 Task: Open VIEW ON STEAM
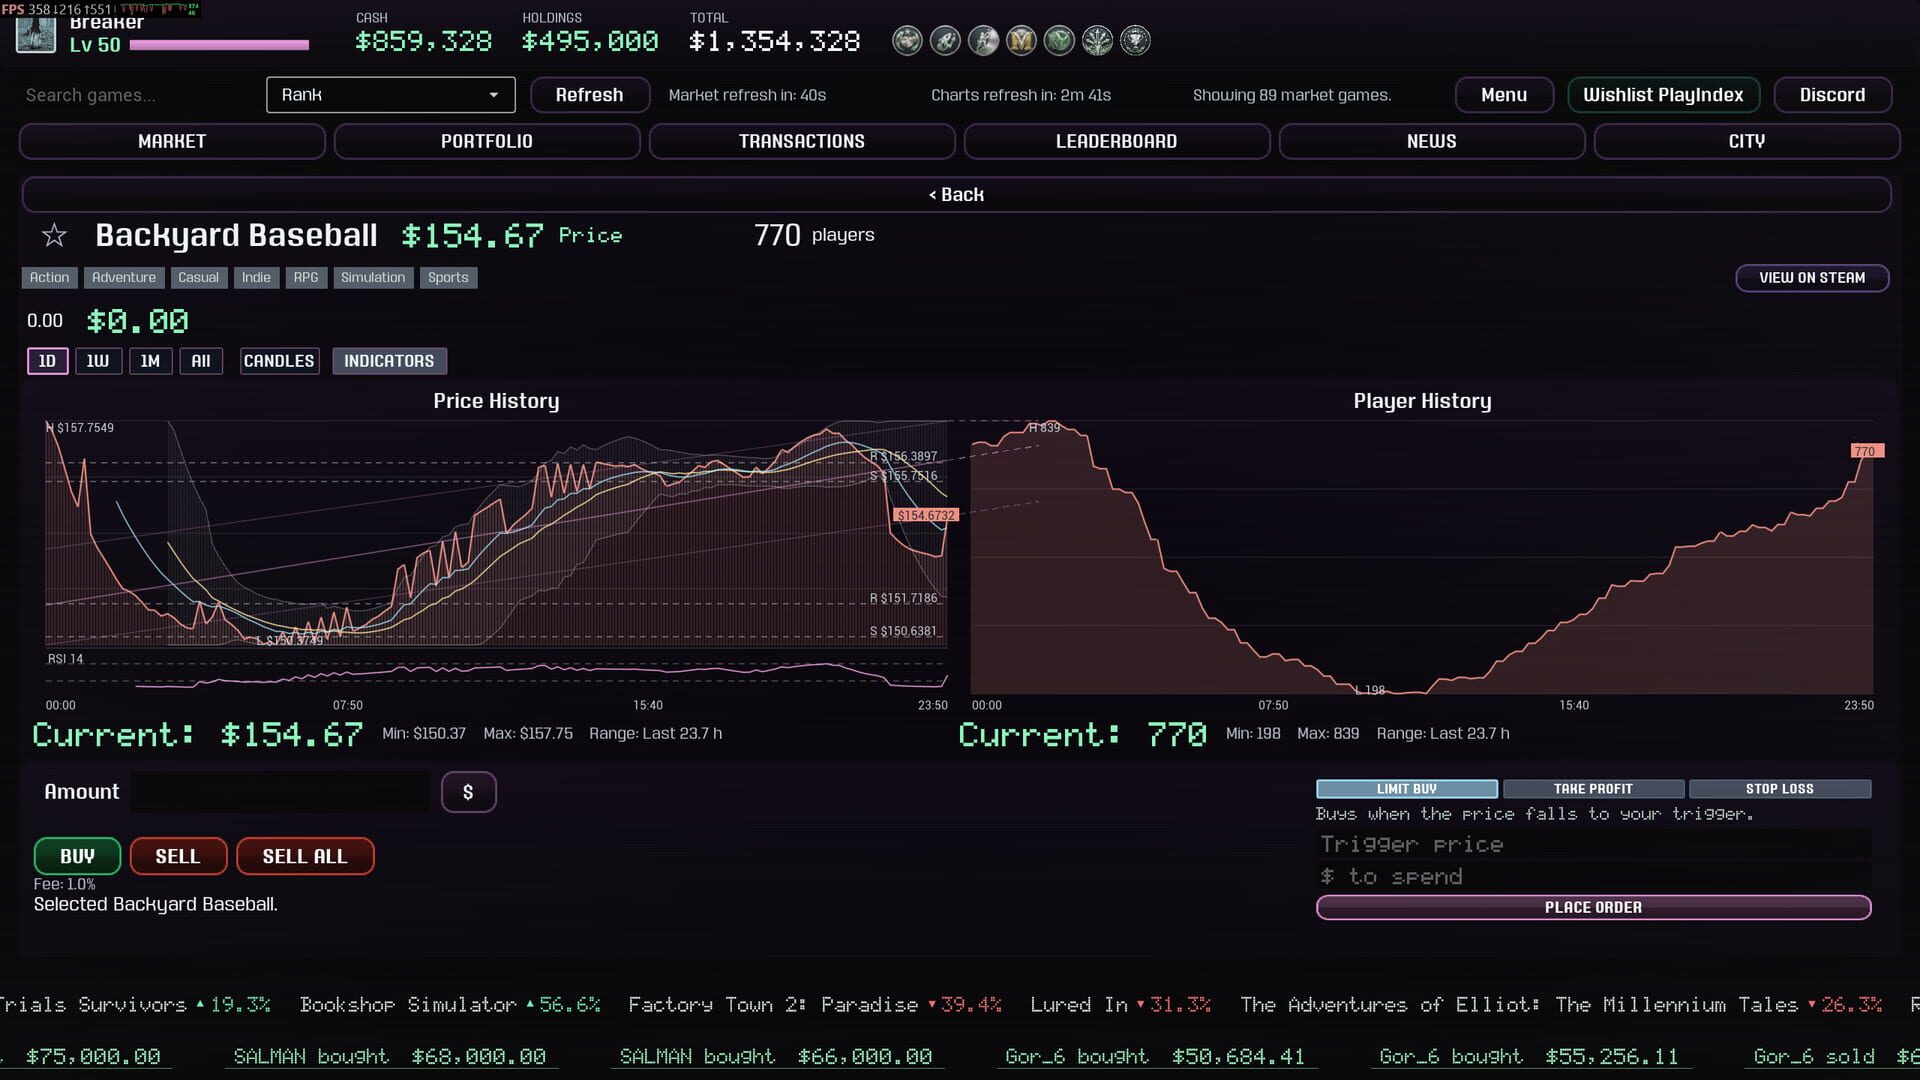click(1812, 278)
